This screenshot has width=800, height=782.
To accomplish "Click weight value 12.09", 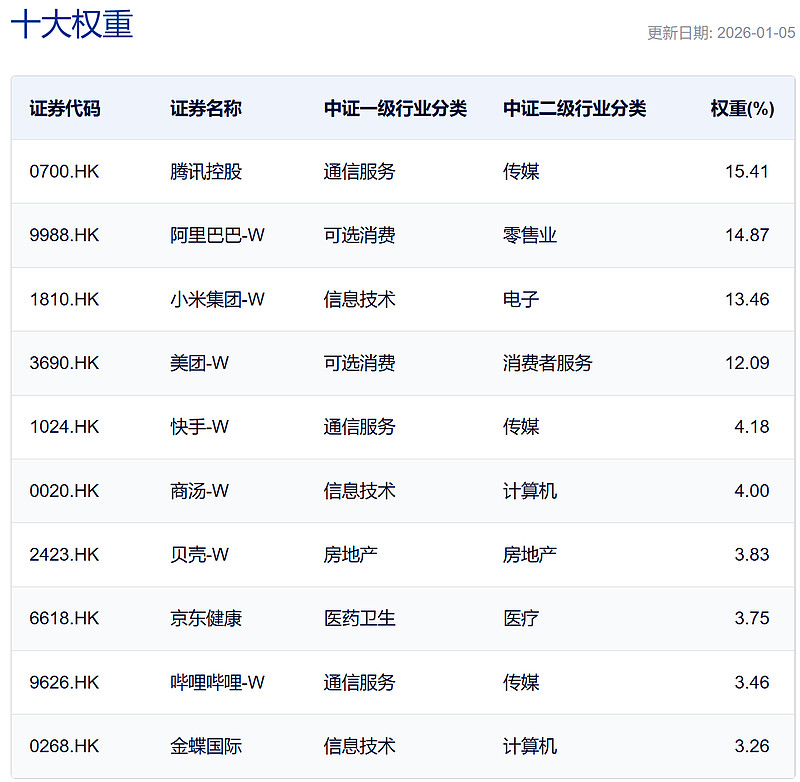I will (747, 363).
